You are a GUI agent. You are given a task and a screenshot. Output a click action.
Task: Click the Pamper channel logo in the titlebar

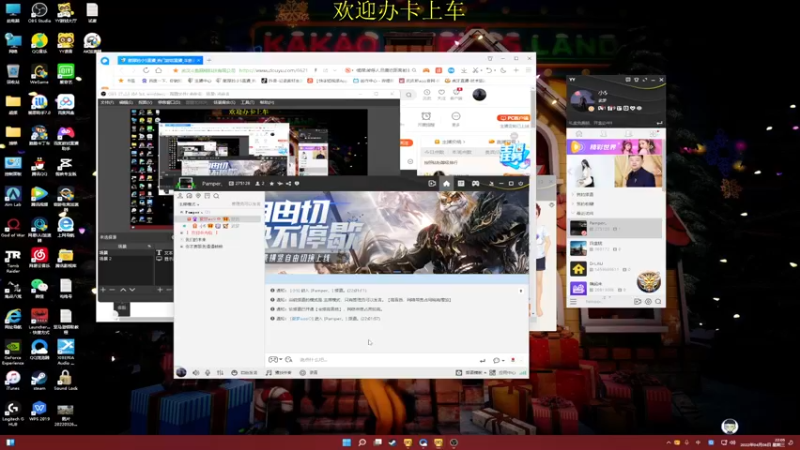[x=186, y=183]
